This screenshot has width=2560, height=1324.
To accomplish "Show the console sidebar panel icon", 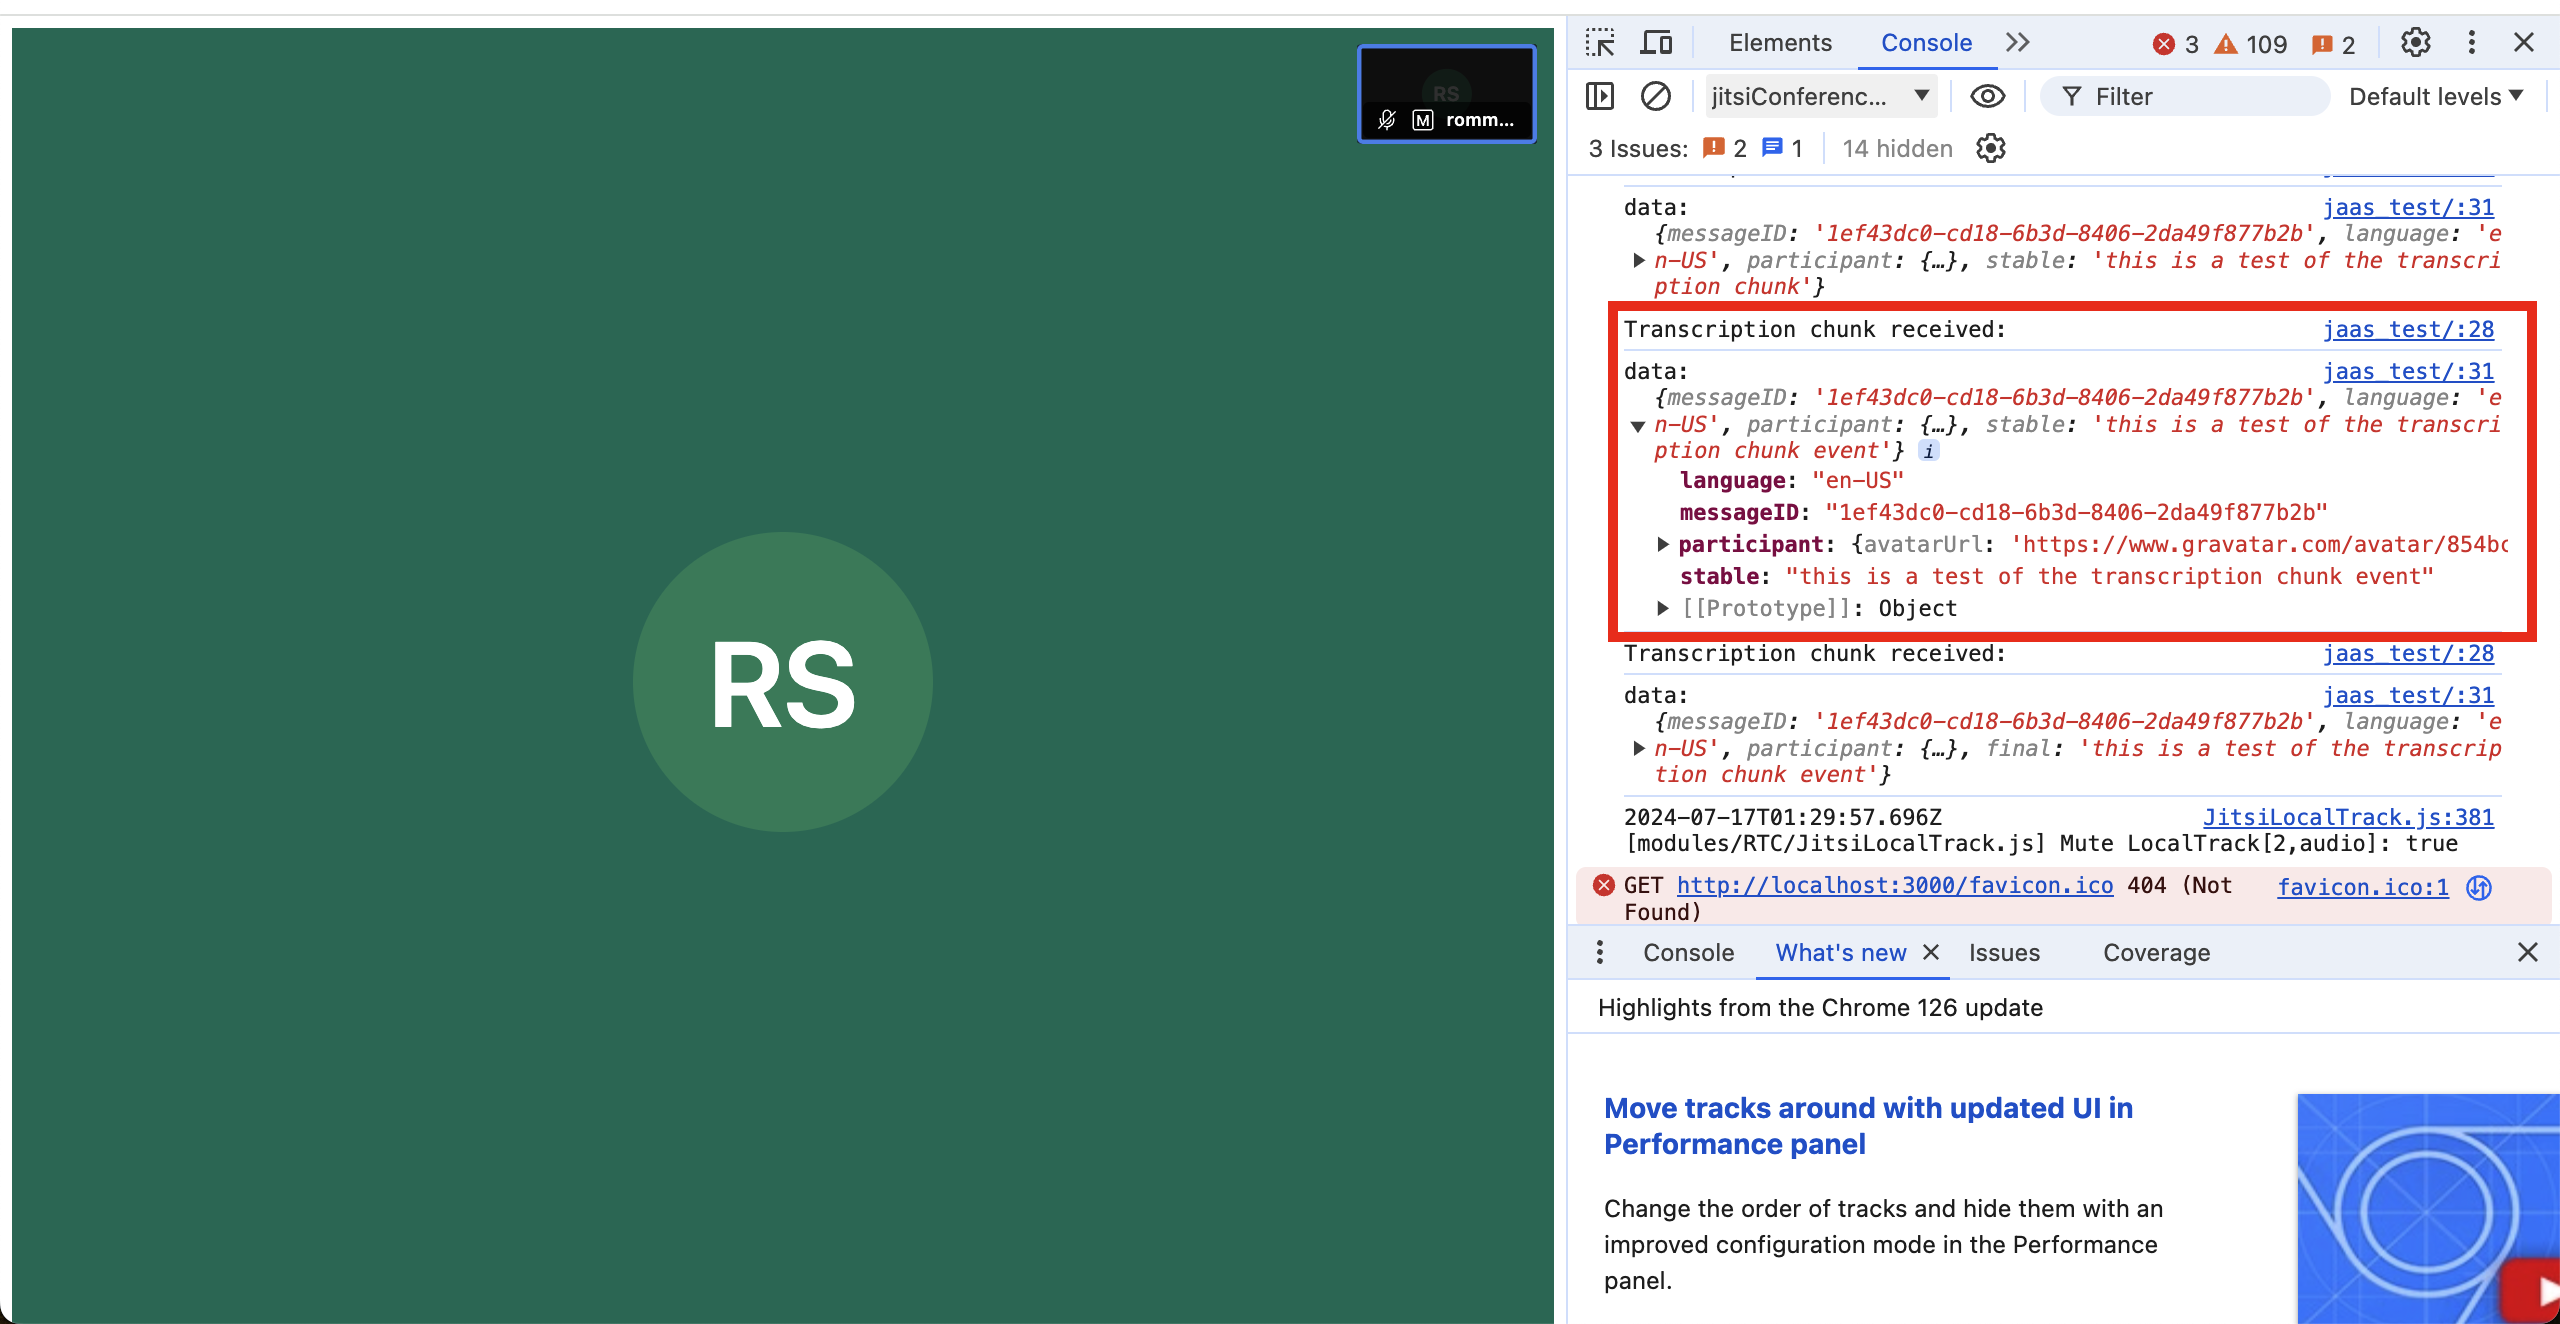I will pos(1600,97).
